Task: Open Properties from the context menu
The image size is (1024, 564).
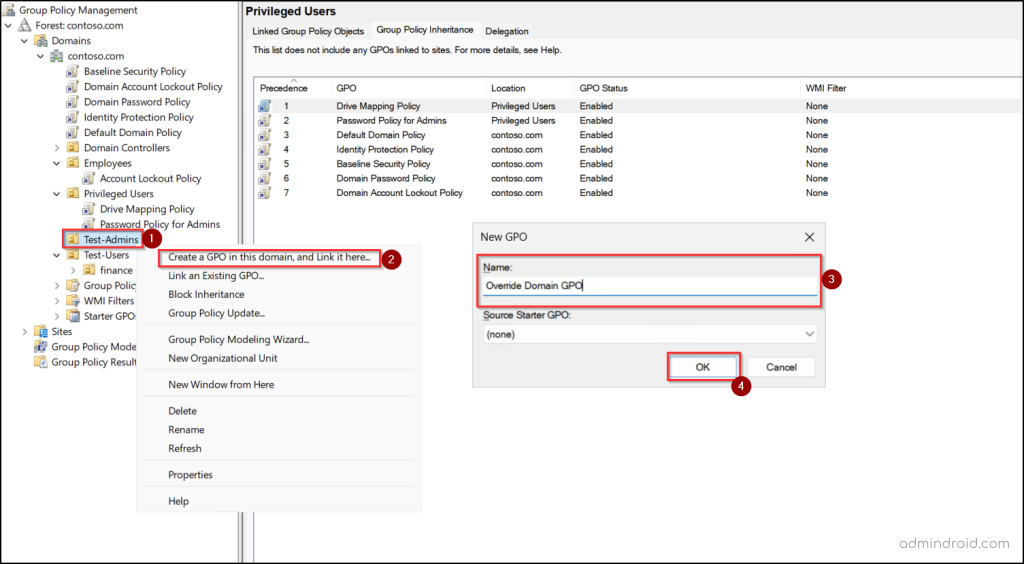Action: (x=190, y=475)
